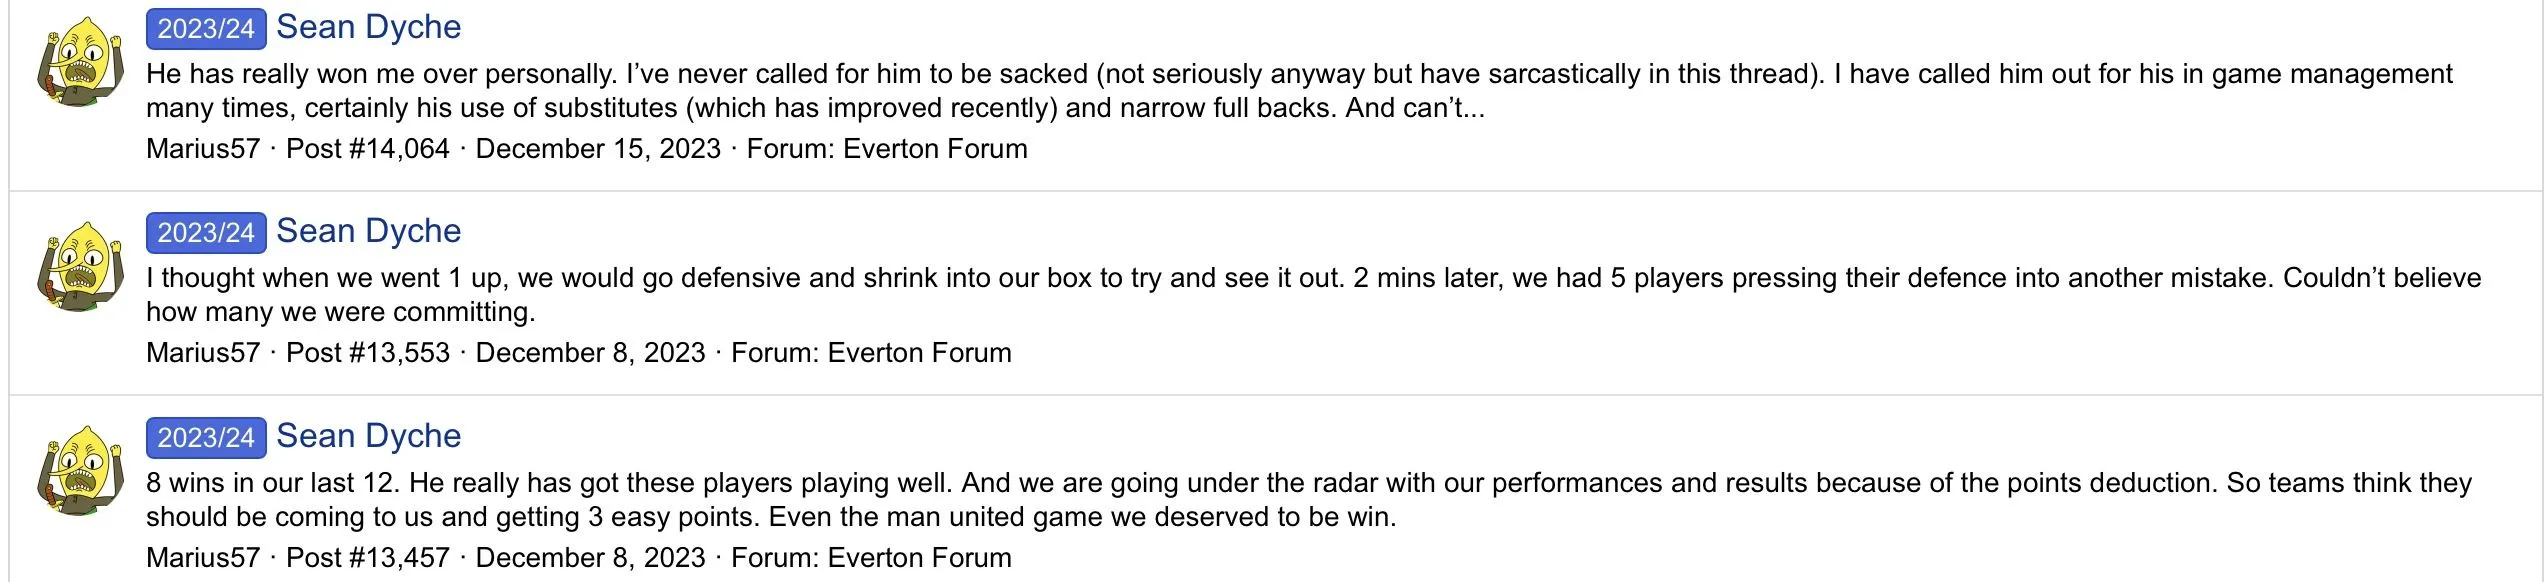2545x582 pixels.
Task: Visit Marius57's profile from post #13,553
Action: [x=203, y=353]
